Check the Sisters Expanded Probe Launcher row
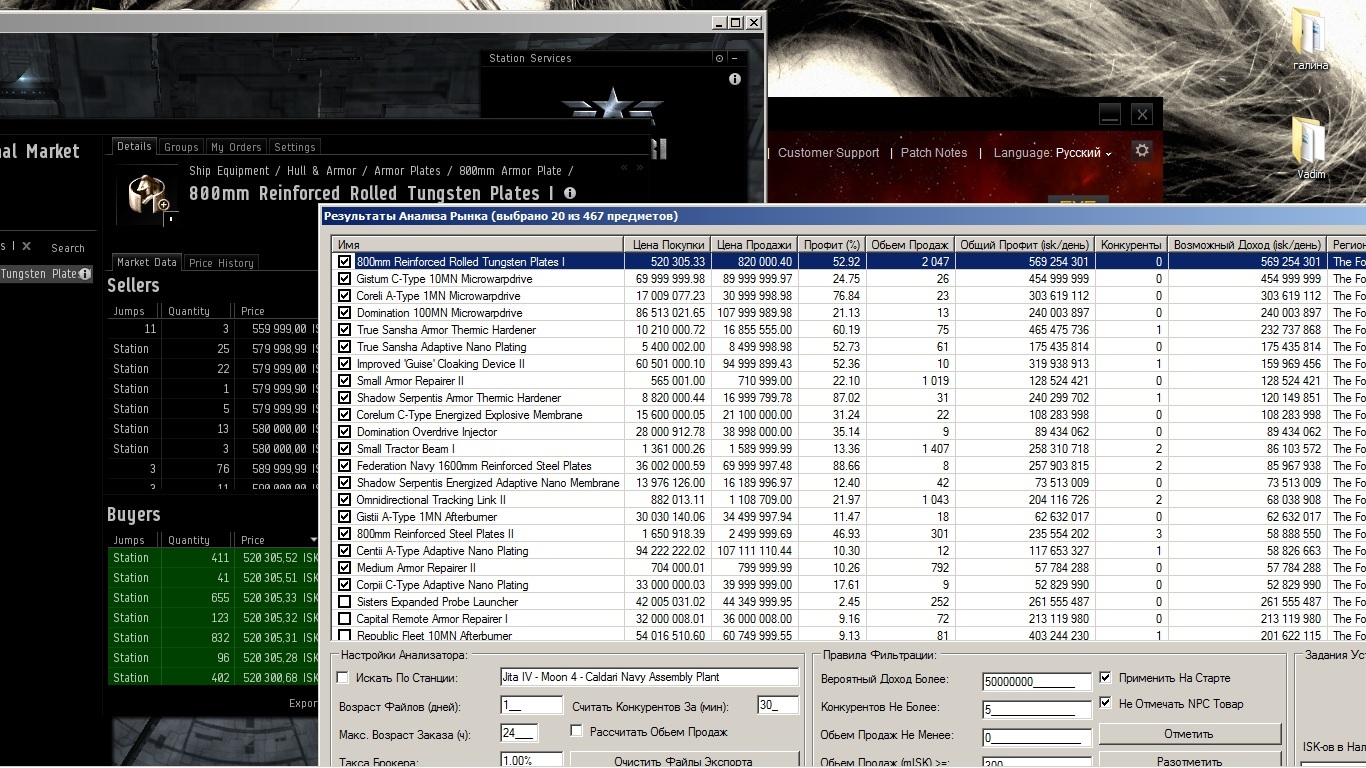This screenshot has height=768, width=1366. (345, 602)
